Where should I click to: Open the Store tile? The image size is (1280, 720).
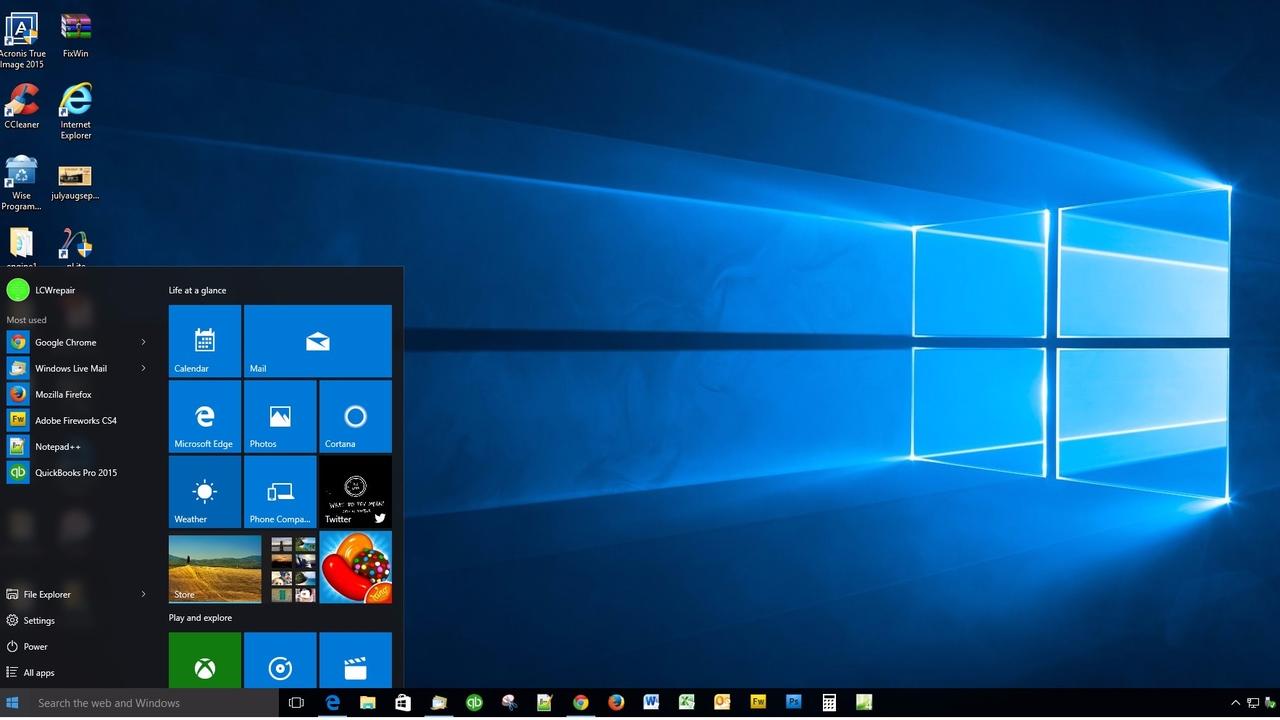pos(215,568)
